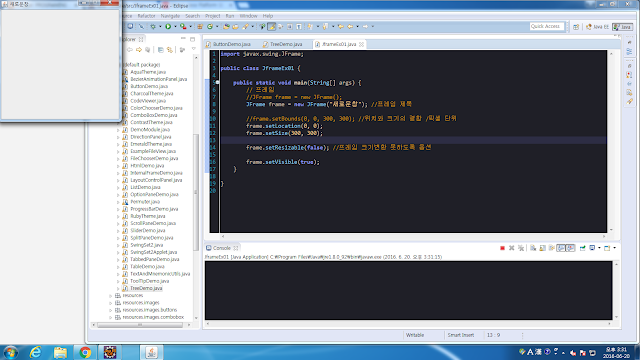Switch to the Java EE perspective
The height and width of the screenshot is (360, 640).
click(x=597, y=27)
